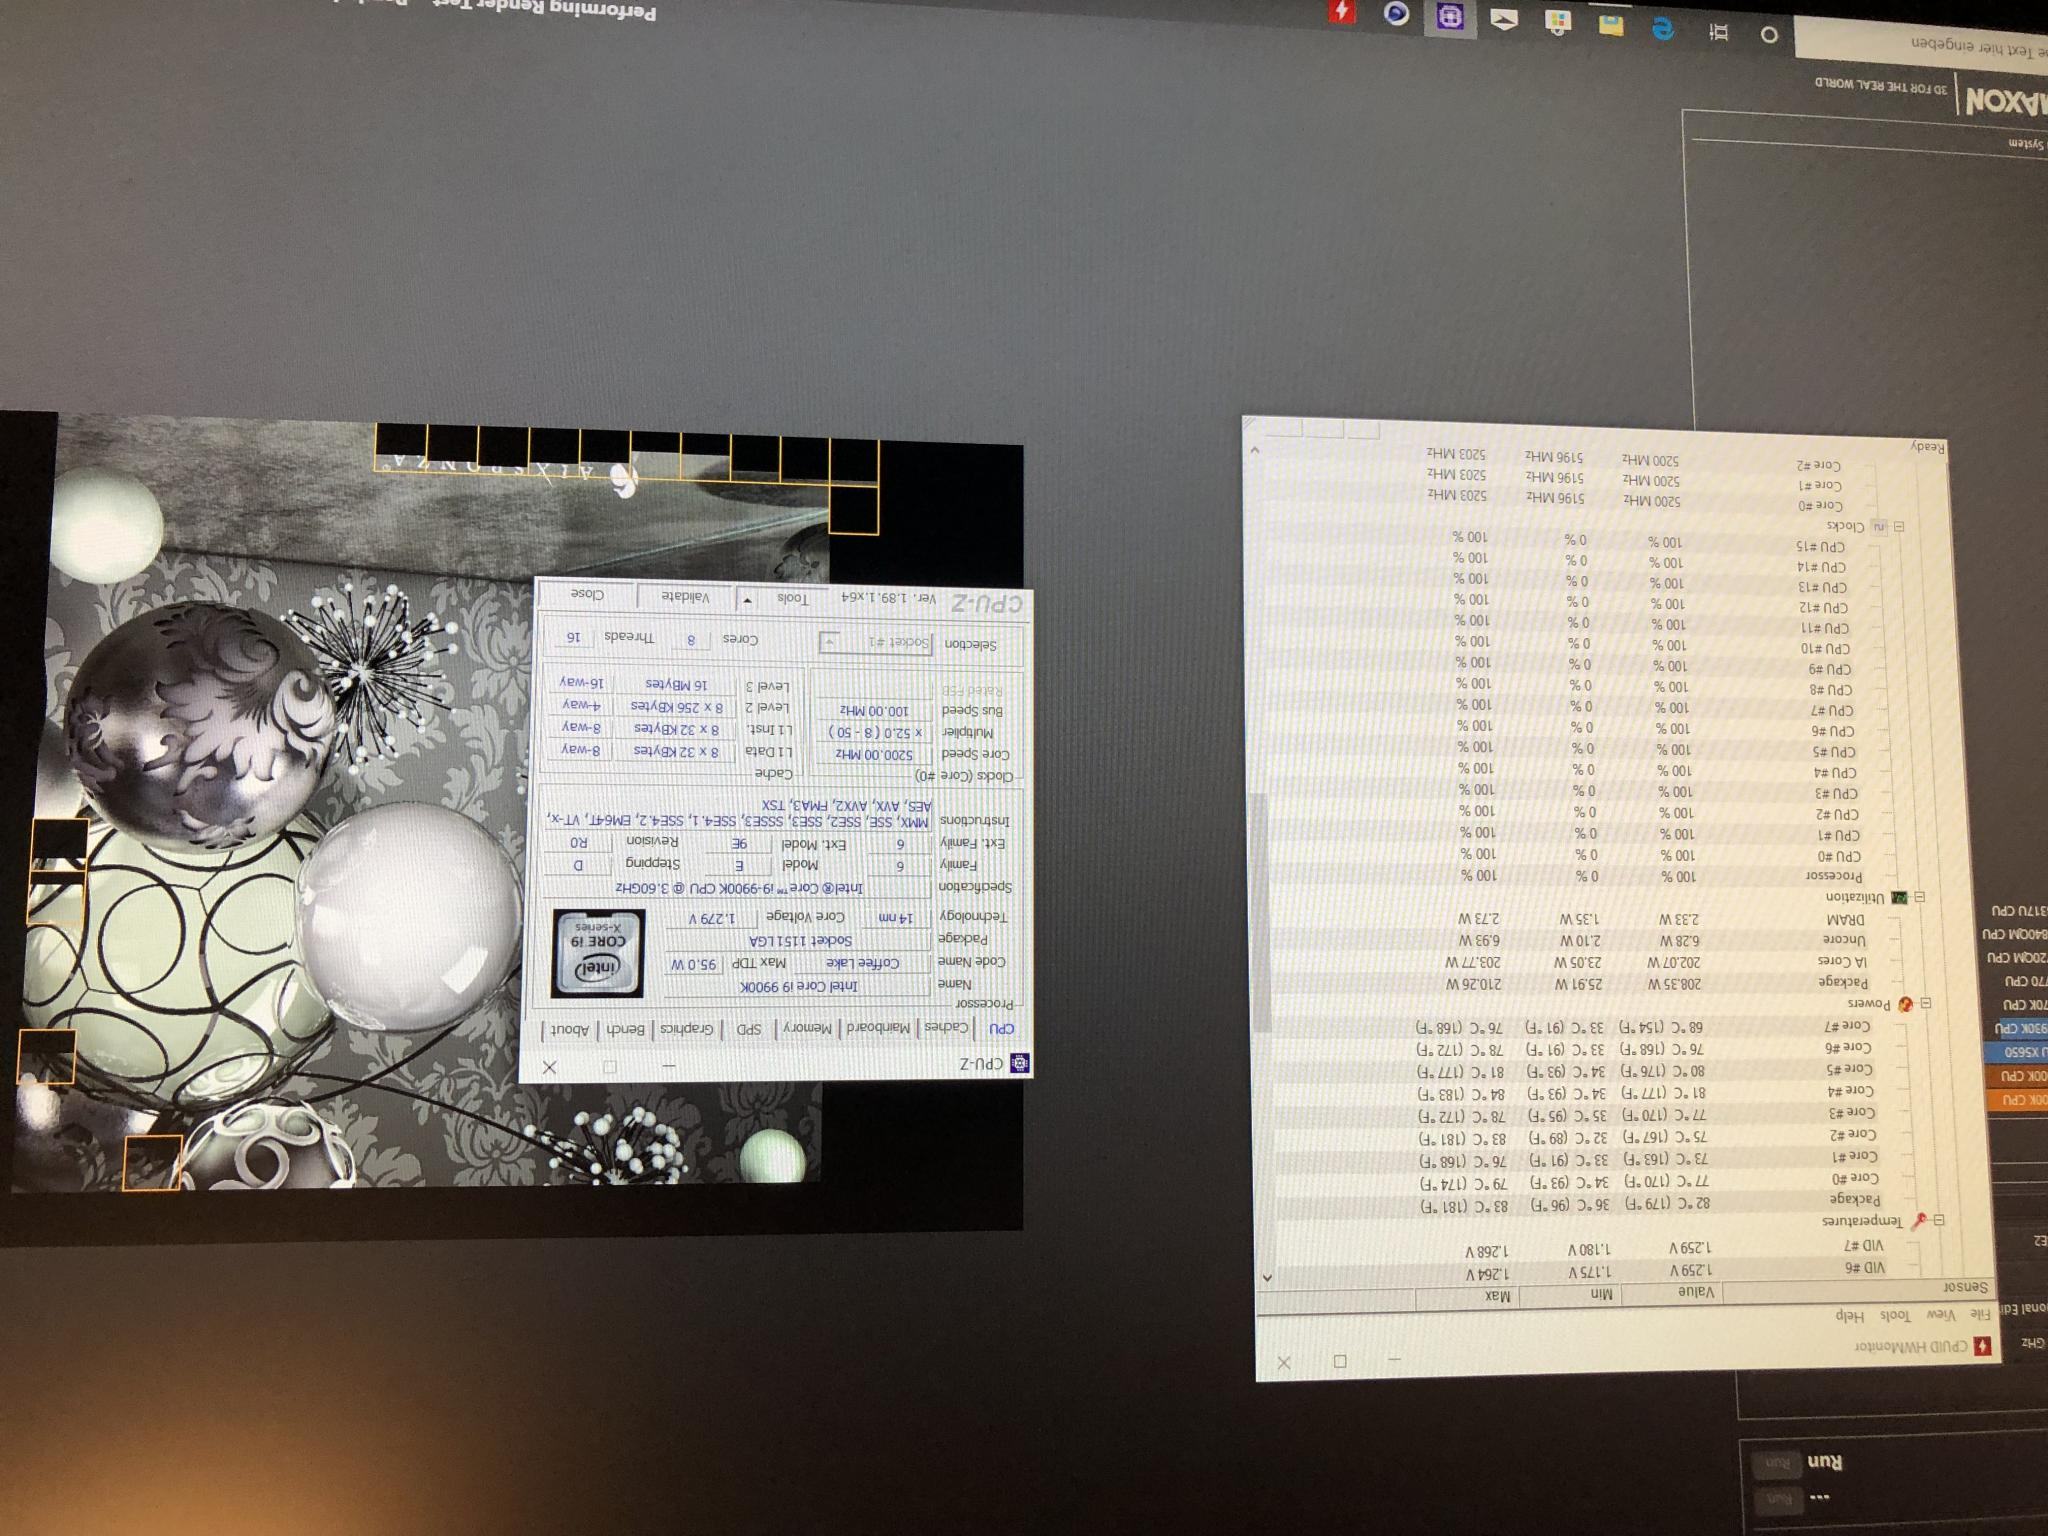Open Edge browser from the taskbar
This screenshot has width=2048, height=1536.
(1662, 28)
